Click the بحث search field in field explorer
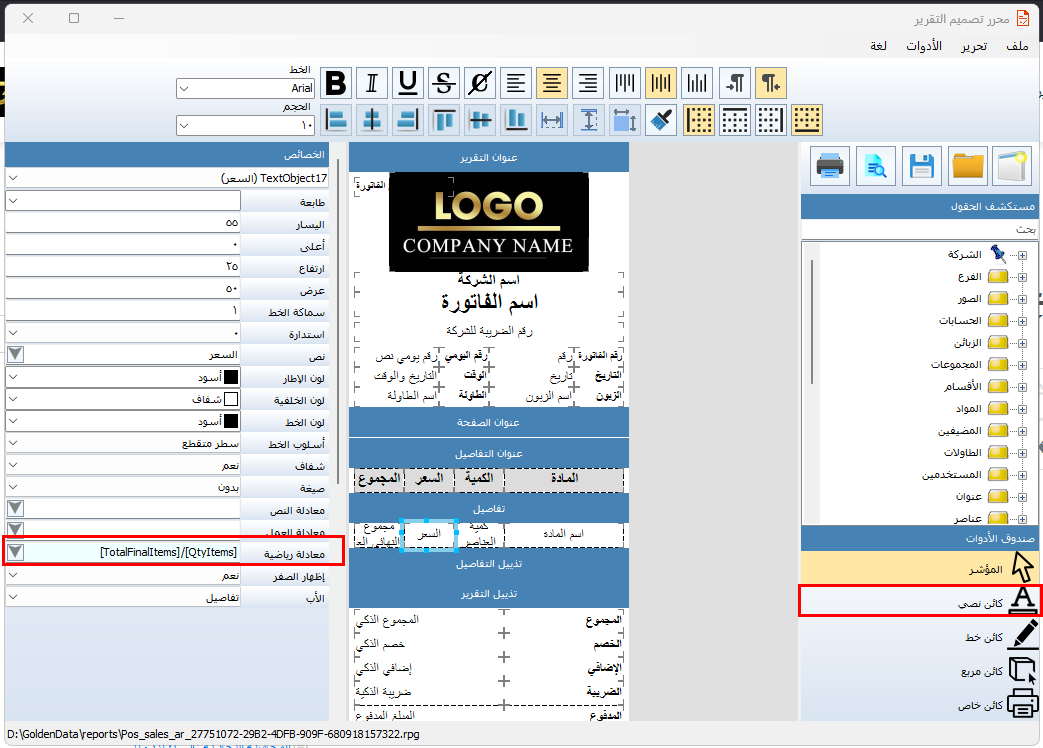 coord(919,229)
